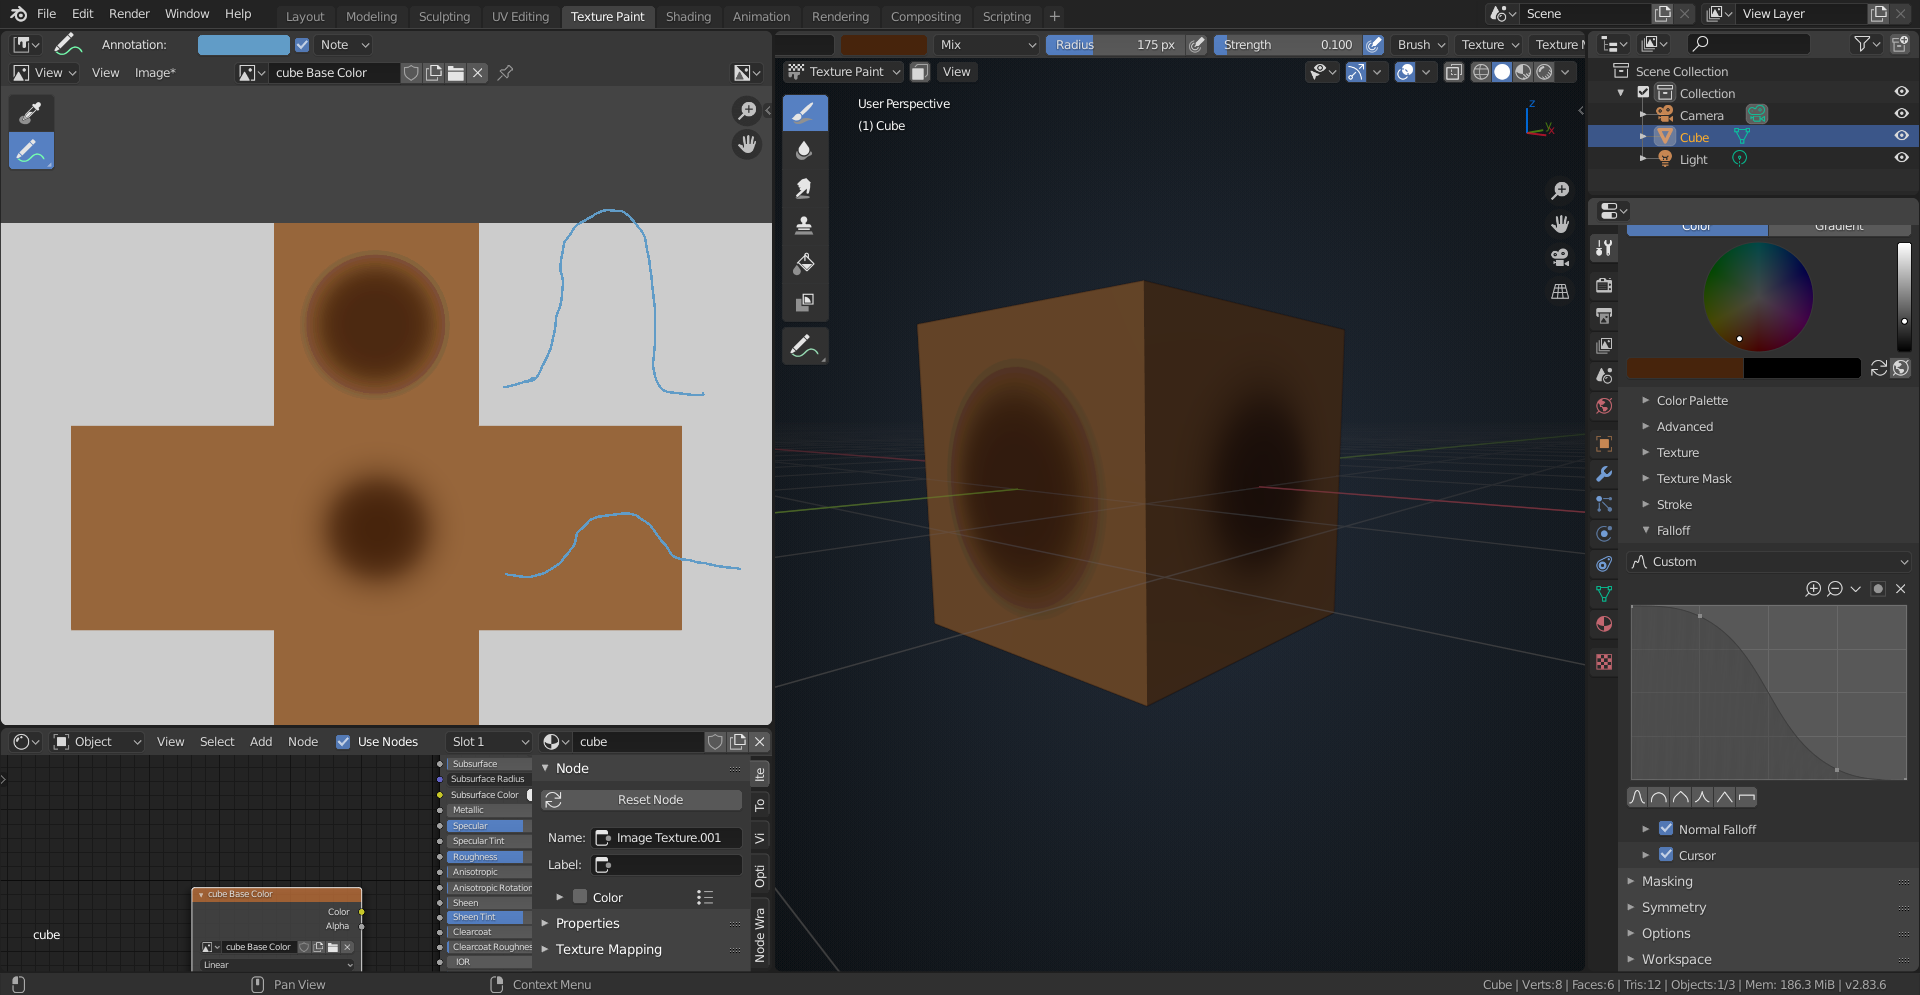Open the Mix blend mode dropdown

tap(987, 45)
